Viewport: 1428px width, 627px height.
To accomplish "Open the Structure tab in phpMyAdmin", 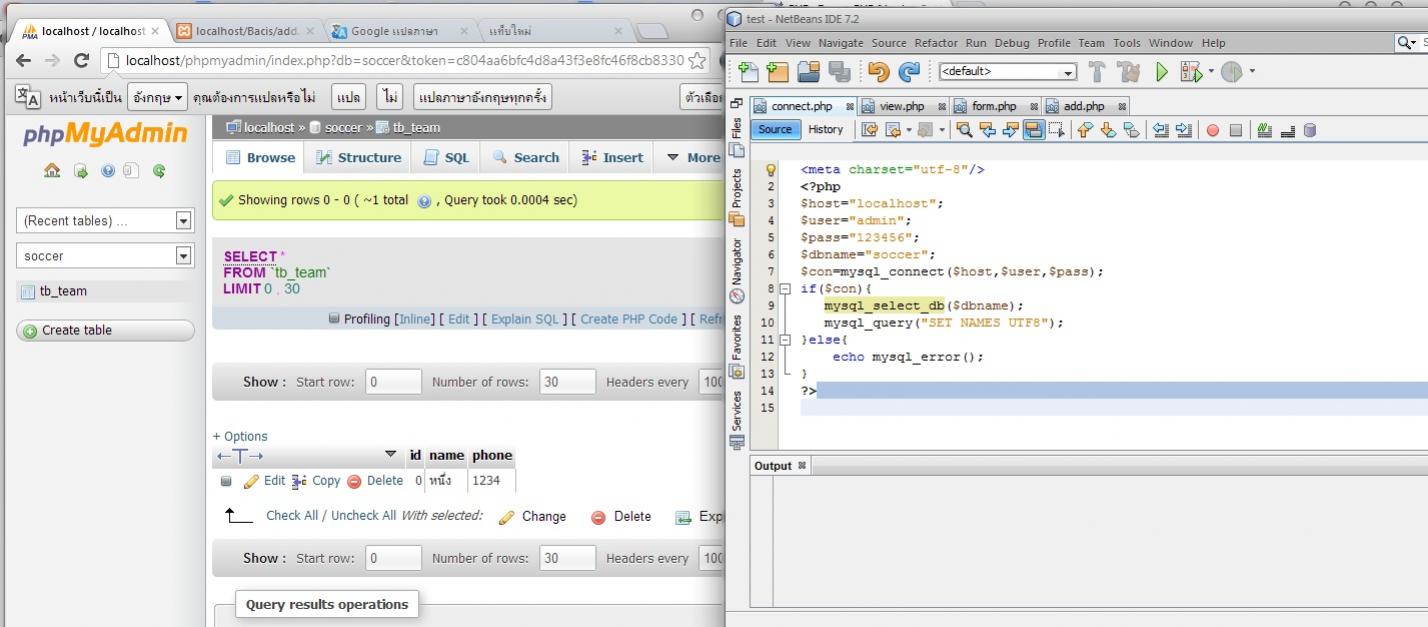I will pos(358,157).
